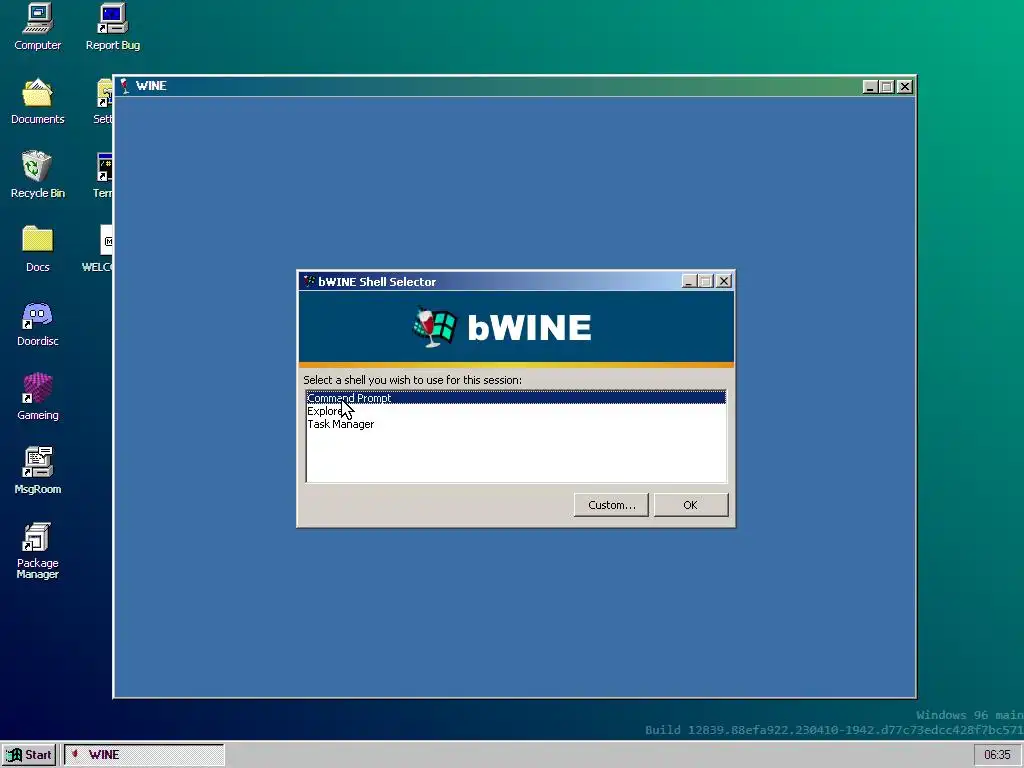This screenshot has width=1024, height=768.
Task: Open the Package Manager shortcut
Action: click(x=37, y=551)
